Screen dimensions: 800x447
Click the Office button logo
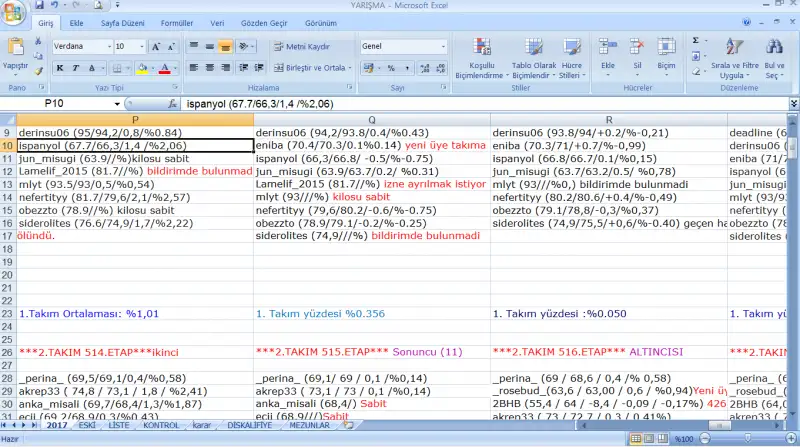(14, 13)
